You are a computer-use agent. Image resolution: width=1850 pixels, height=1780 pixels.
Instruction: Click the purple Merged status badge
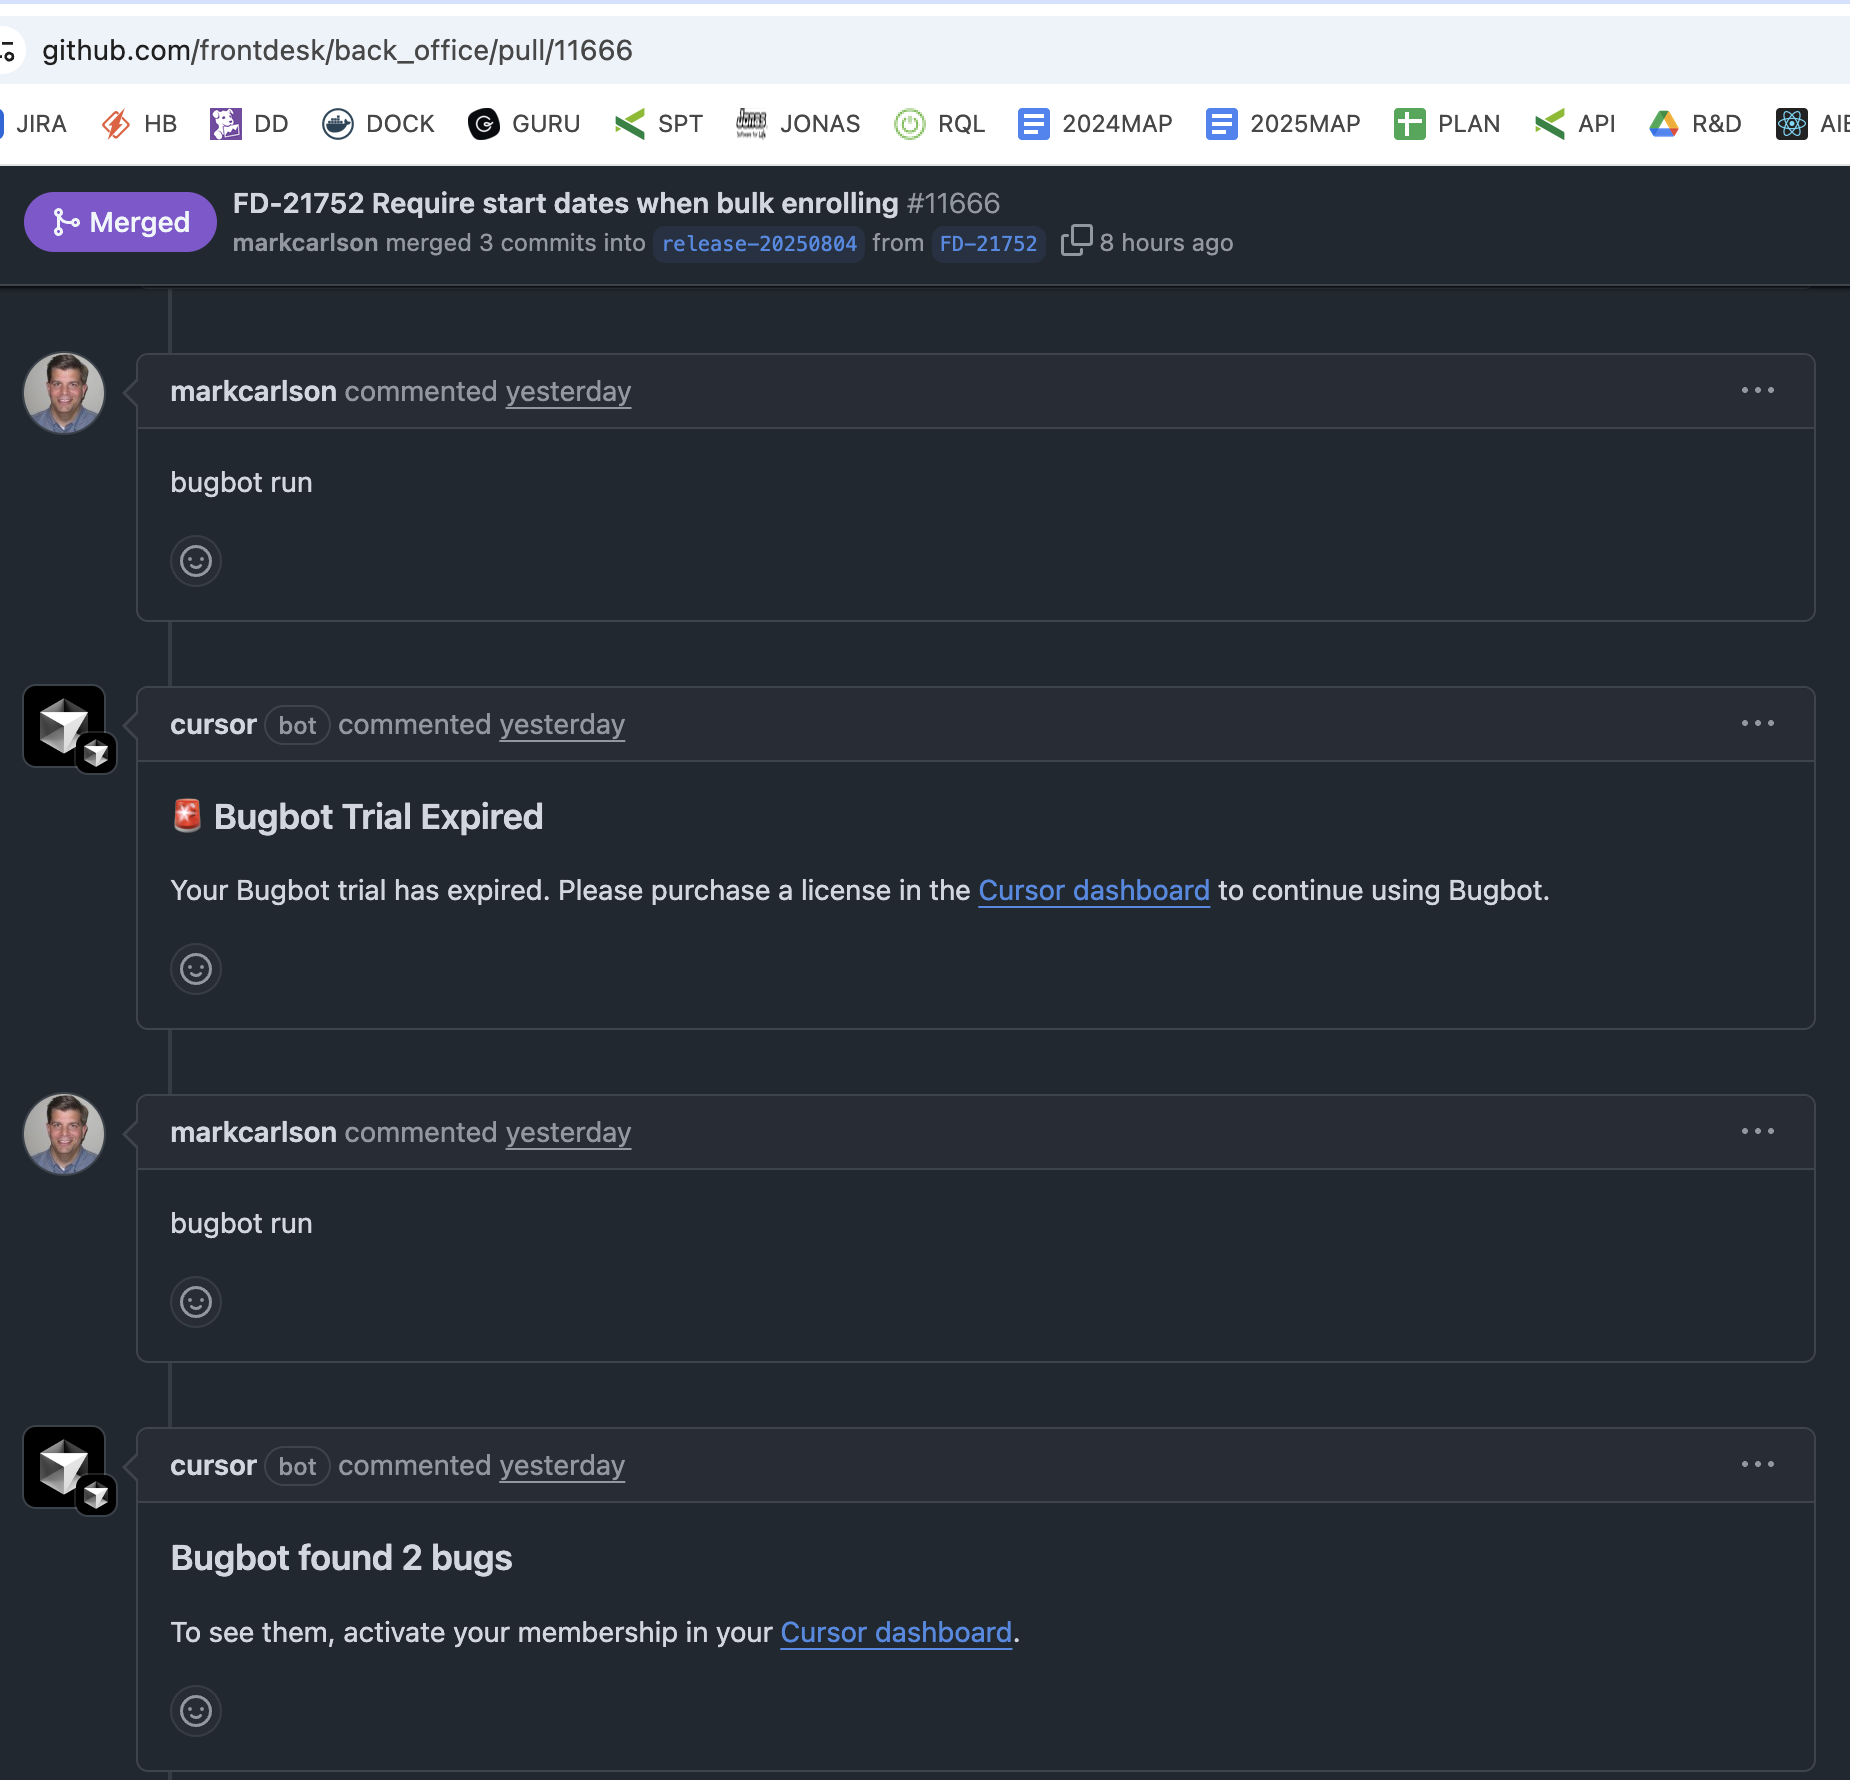click(120, 222)
